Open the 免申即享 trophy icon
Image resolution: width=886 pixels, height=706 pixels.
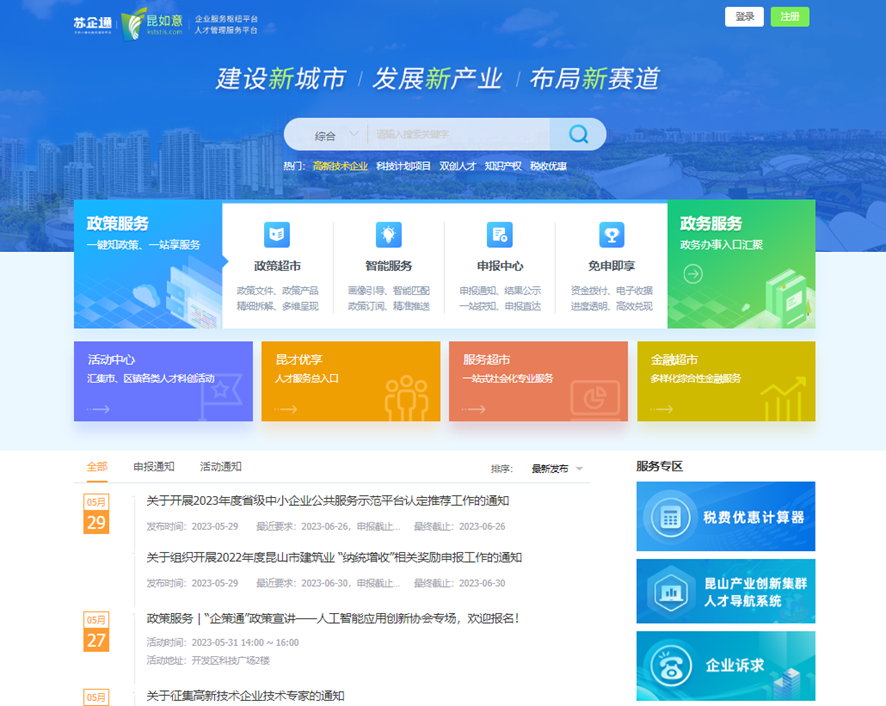611,235
